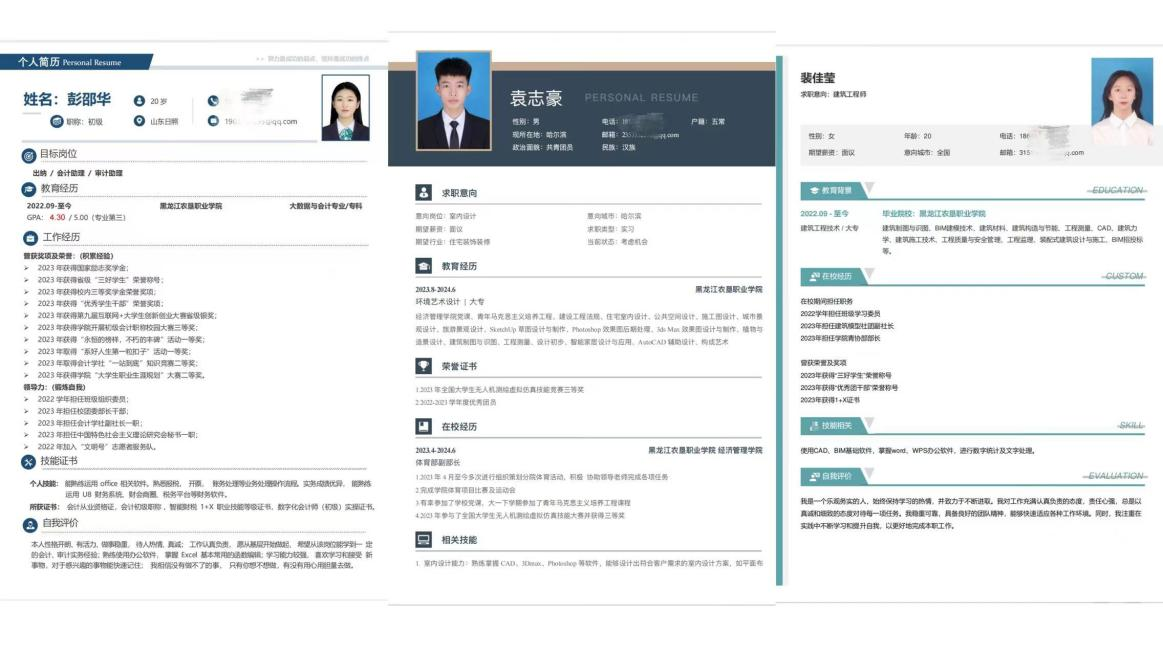The height and width of the screenshot is (654, 1163).
Task: Click the icon in 裴佳莹's 自我评价 tab
Action: 814,476
